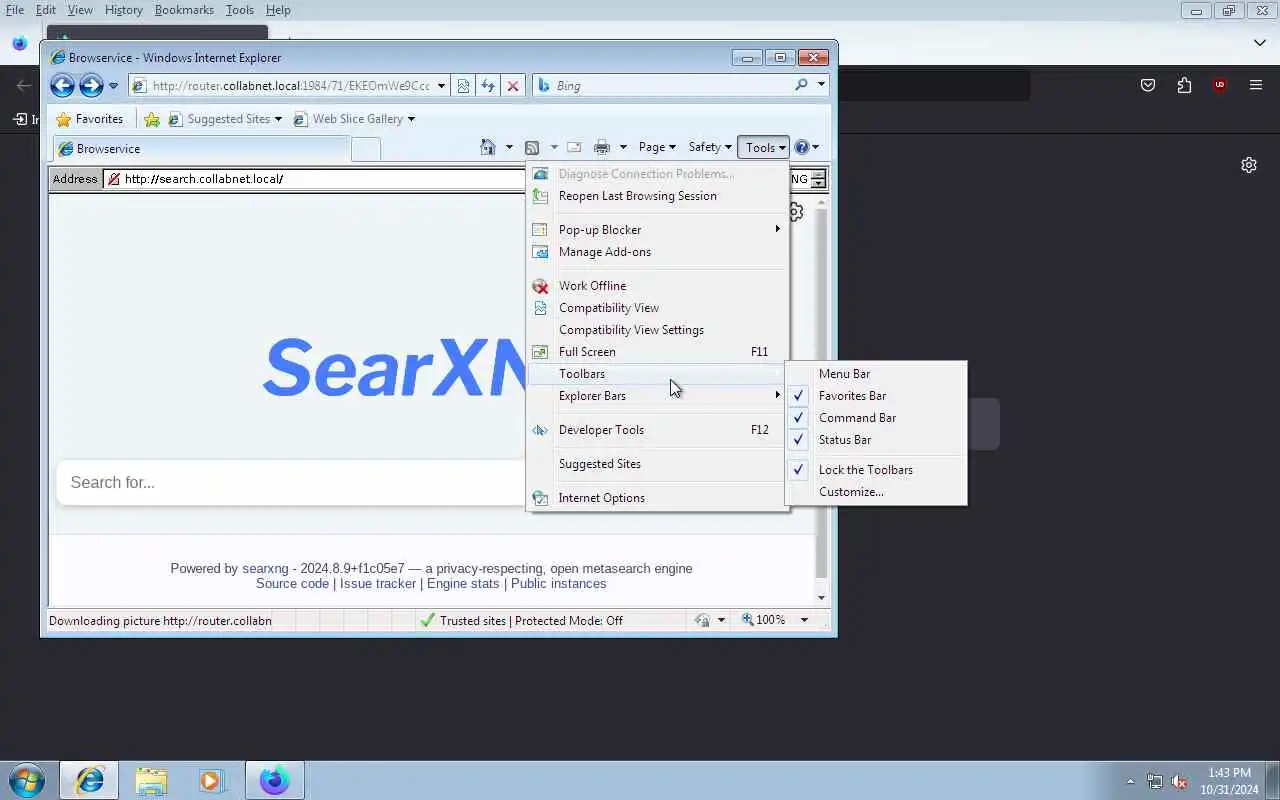Click the IE Bing search box
The height and width of the screenshot is (800, 1280).
pos(661,85)
